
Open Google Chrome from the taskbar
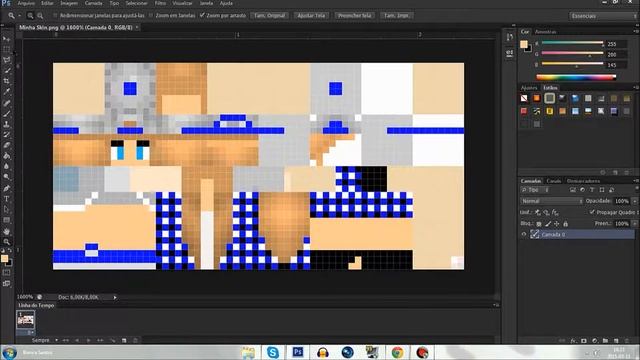[397, 352]
